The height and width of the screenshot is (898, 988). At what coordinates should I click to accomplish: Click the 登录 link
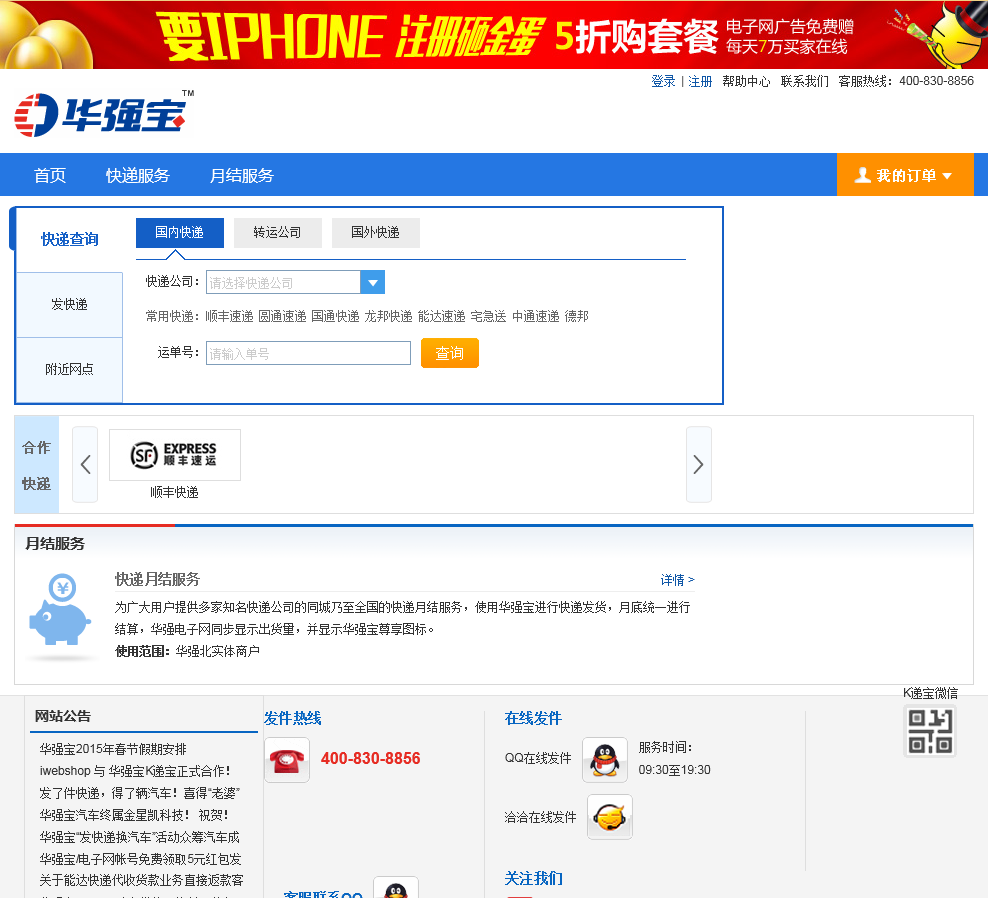click(x=663, y=81)
